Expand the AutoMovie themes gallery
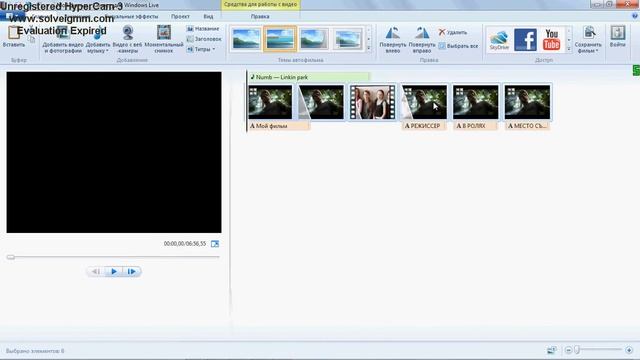This screenshot has width=640, height=360. pyautogui.click(x=369, y=48)
